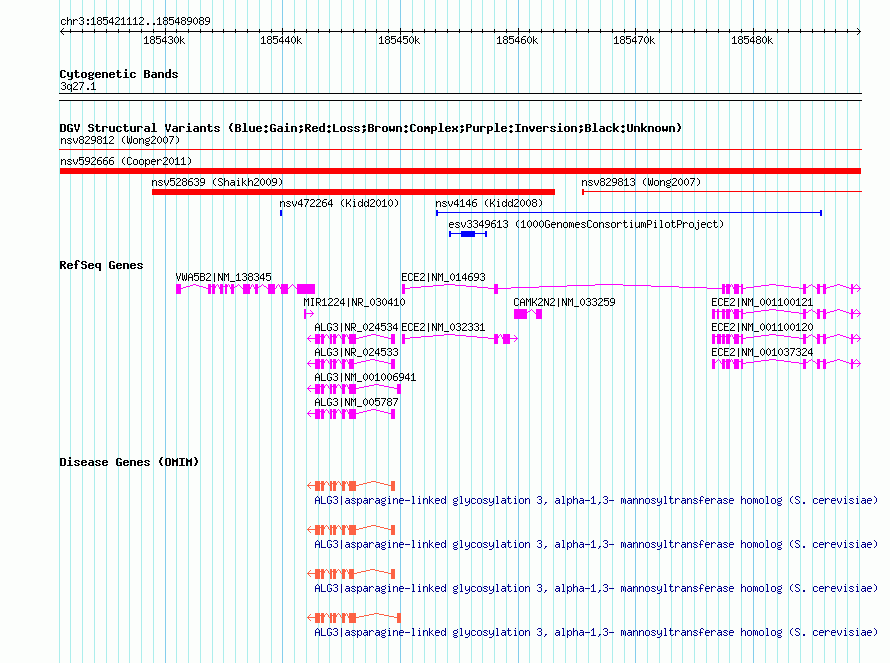Select the CAMK2N2 magenta exon glyph
The image size is (890, 663).
pyautogui.click(x=528, y=314)
